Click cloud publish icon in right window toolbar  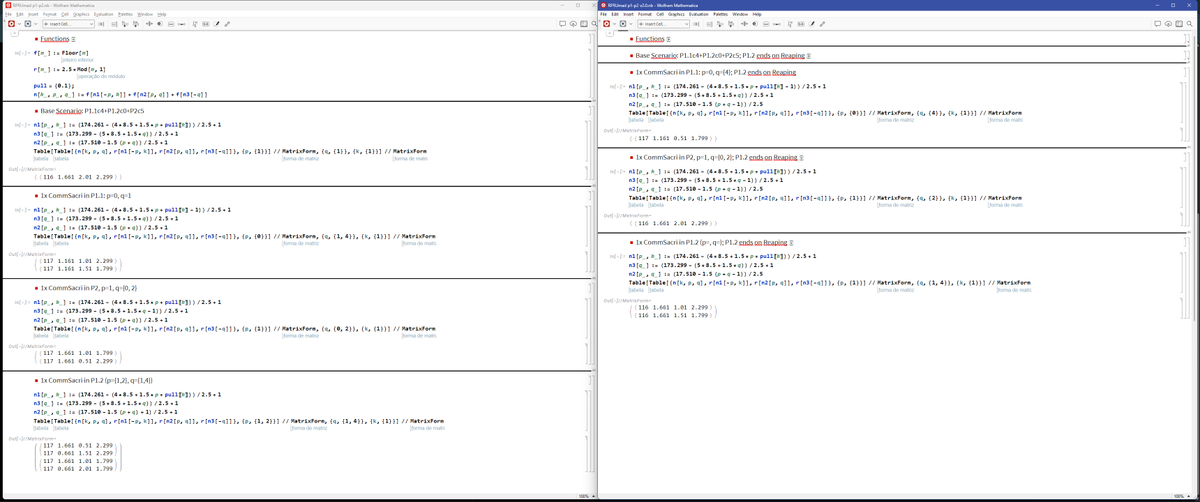tap(1169, 24)
